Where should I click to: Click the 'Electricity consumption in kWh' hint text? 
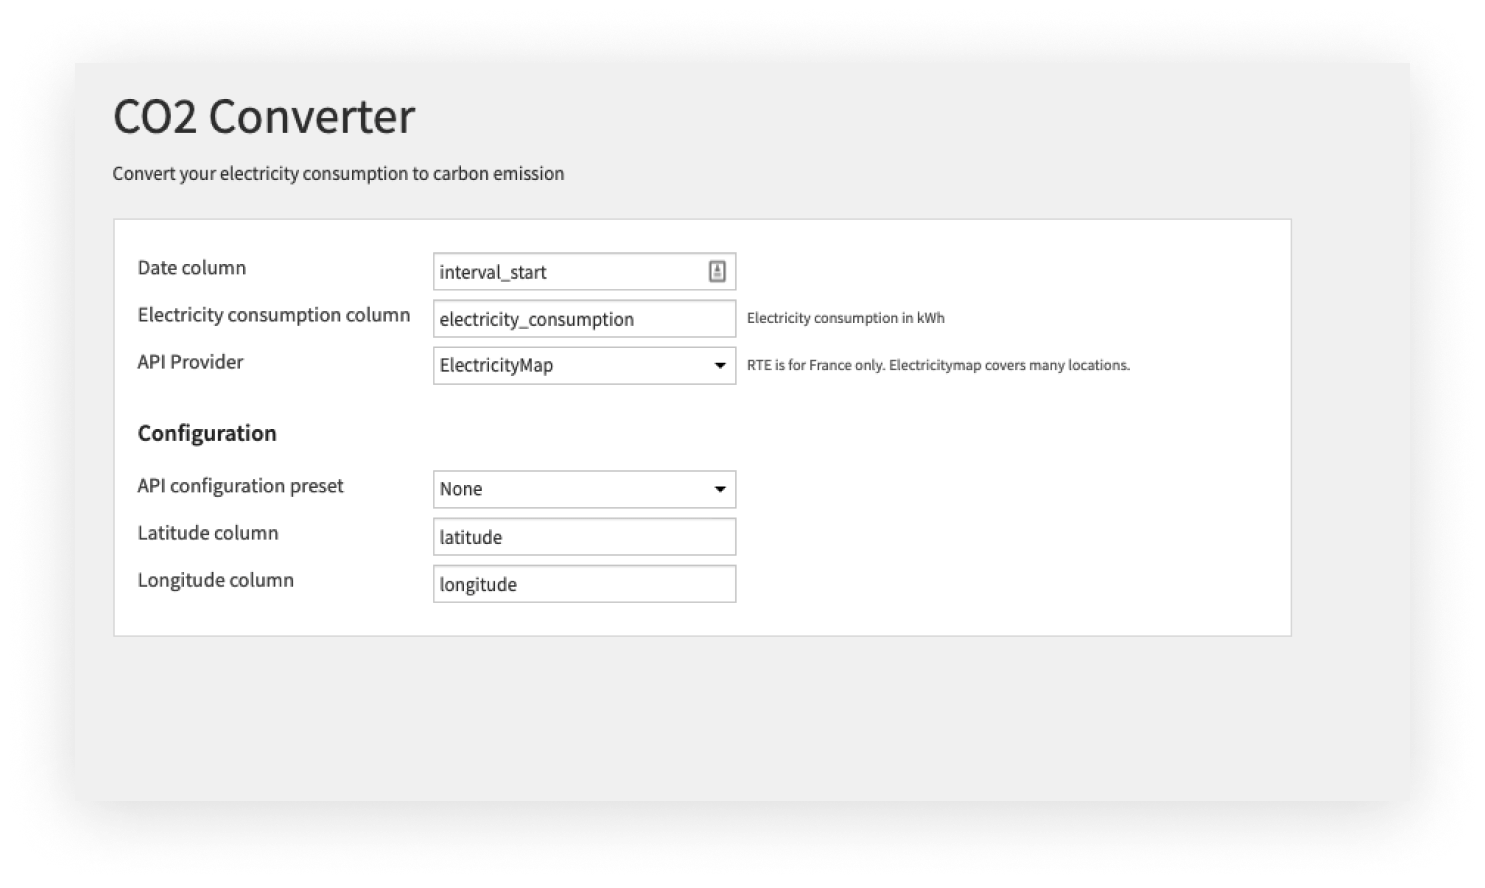[846, 318]
